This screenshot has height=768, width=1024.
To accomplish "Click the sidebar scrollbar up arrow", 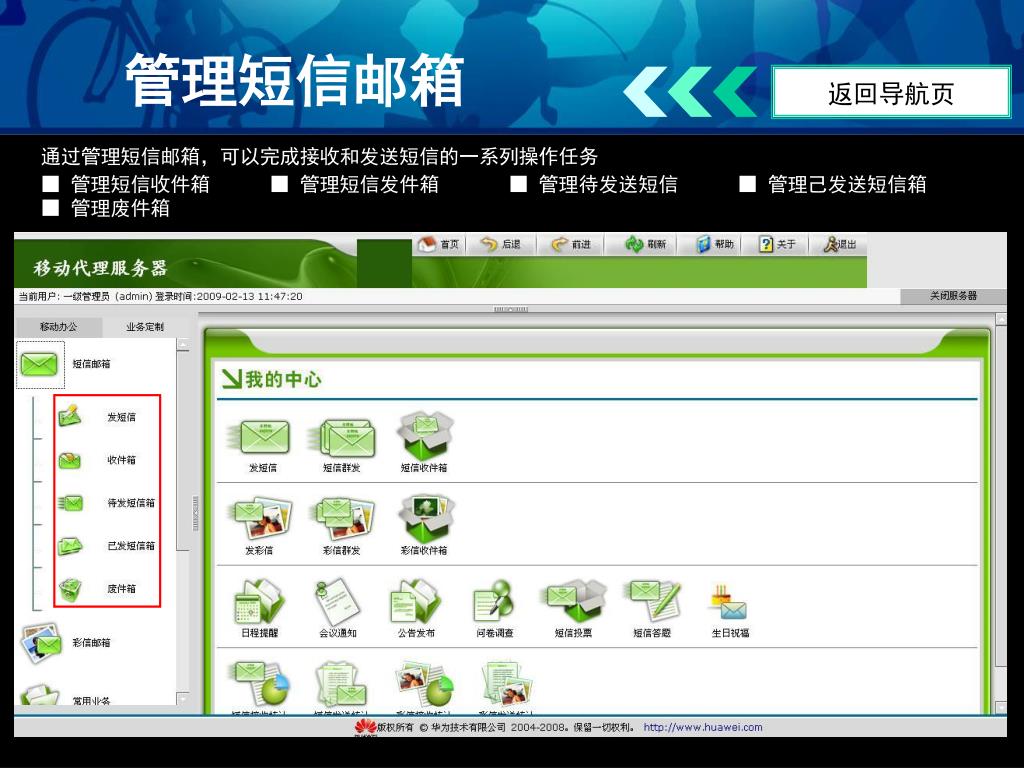I will [x=183, y=344].
